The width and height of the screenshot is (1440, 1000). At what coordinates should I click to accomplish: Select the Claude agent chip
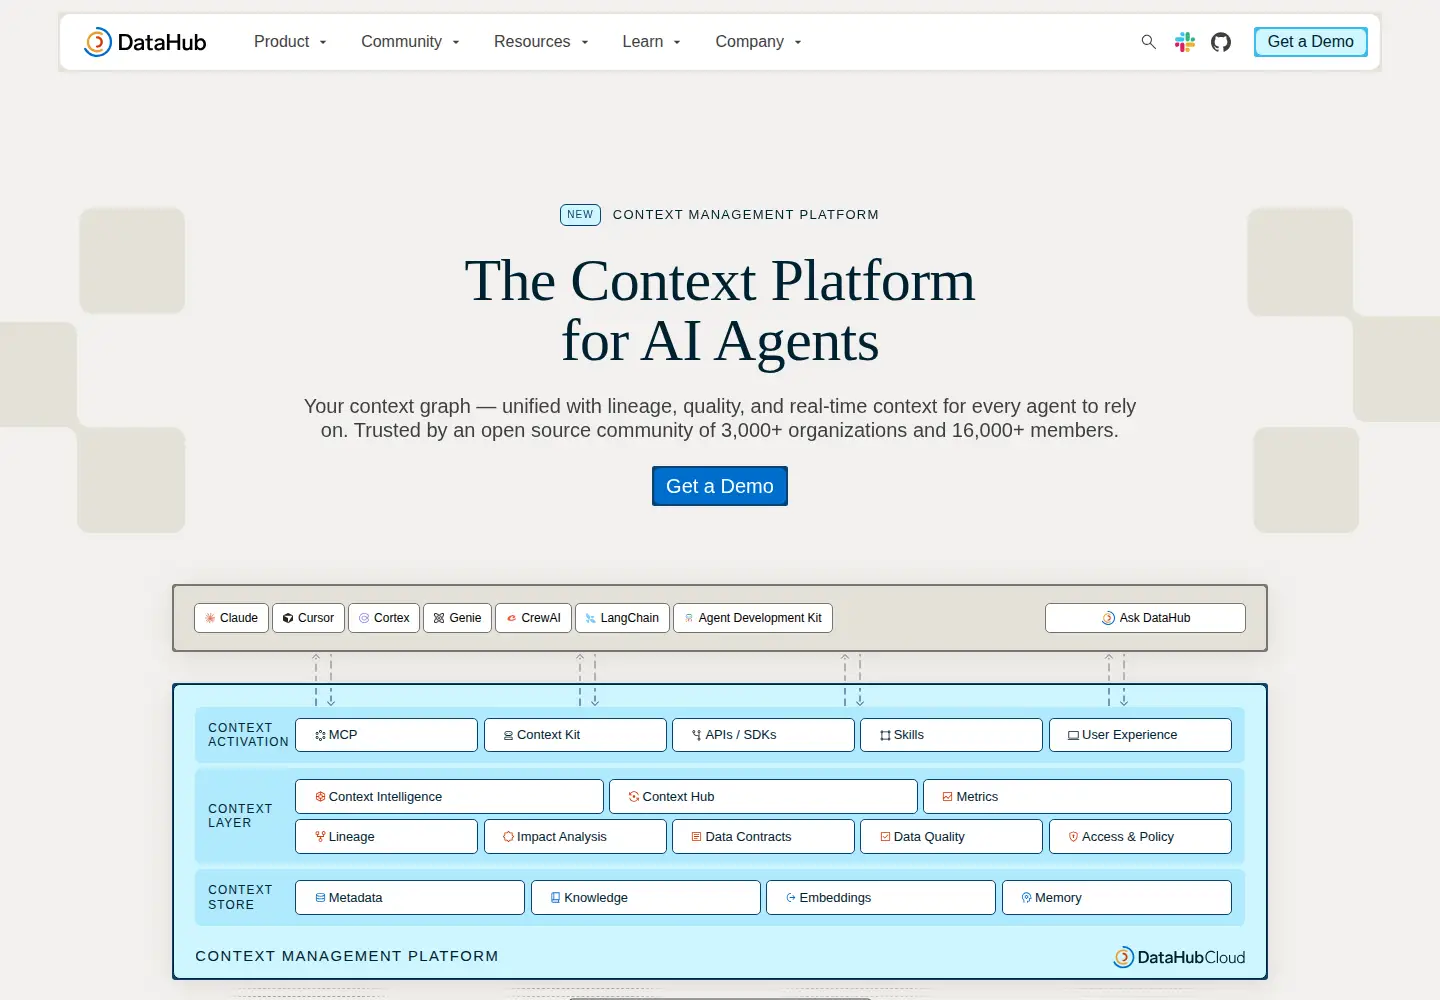pos(232,618)
